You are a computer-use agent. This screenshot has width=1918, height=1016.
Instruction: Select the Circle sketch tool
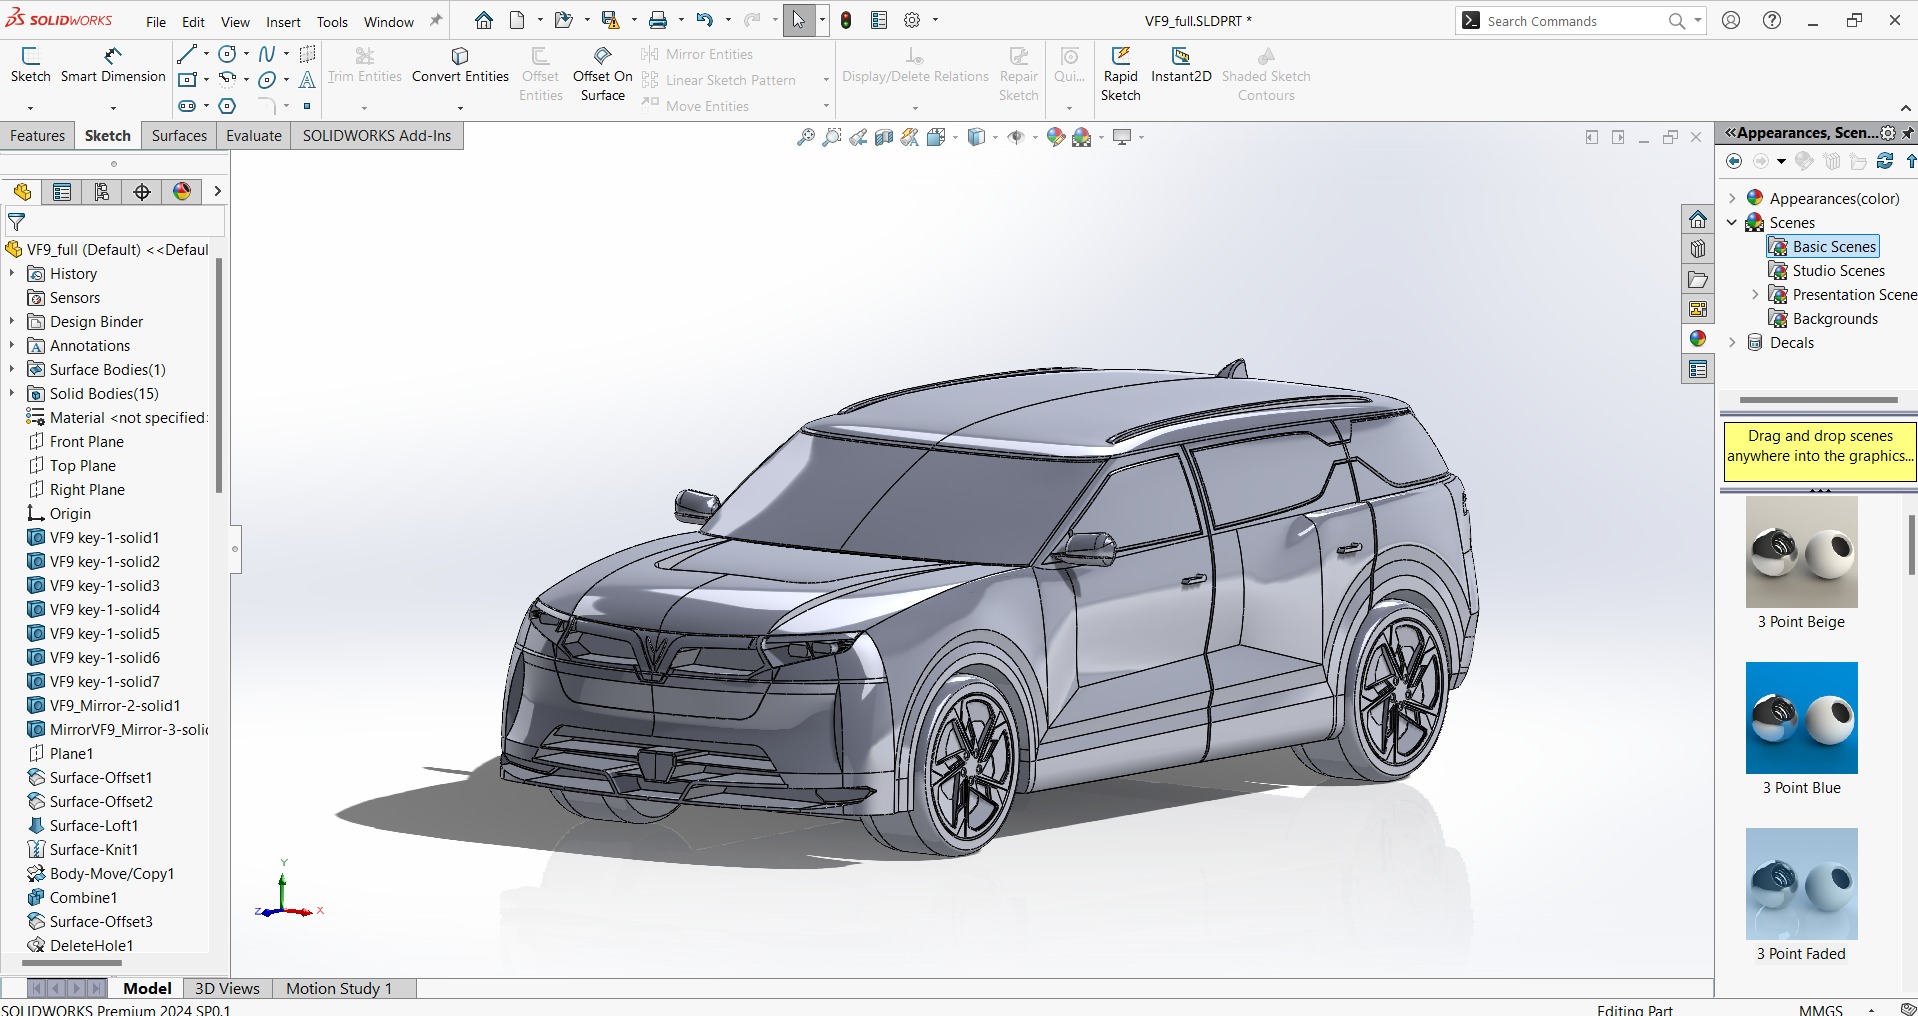coord(228,54)
